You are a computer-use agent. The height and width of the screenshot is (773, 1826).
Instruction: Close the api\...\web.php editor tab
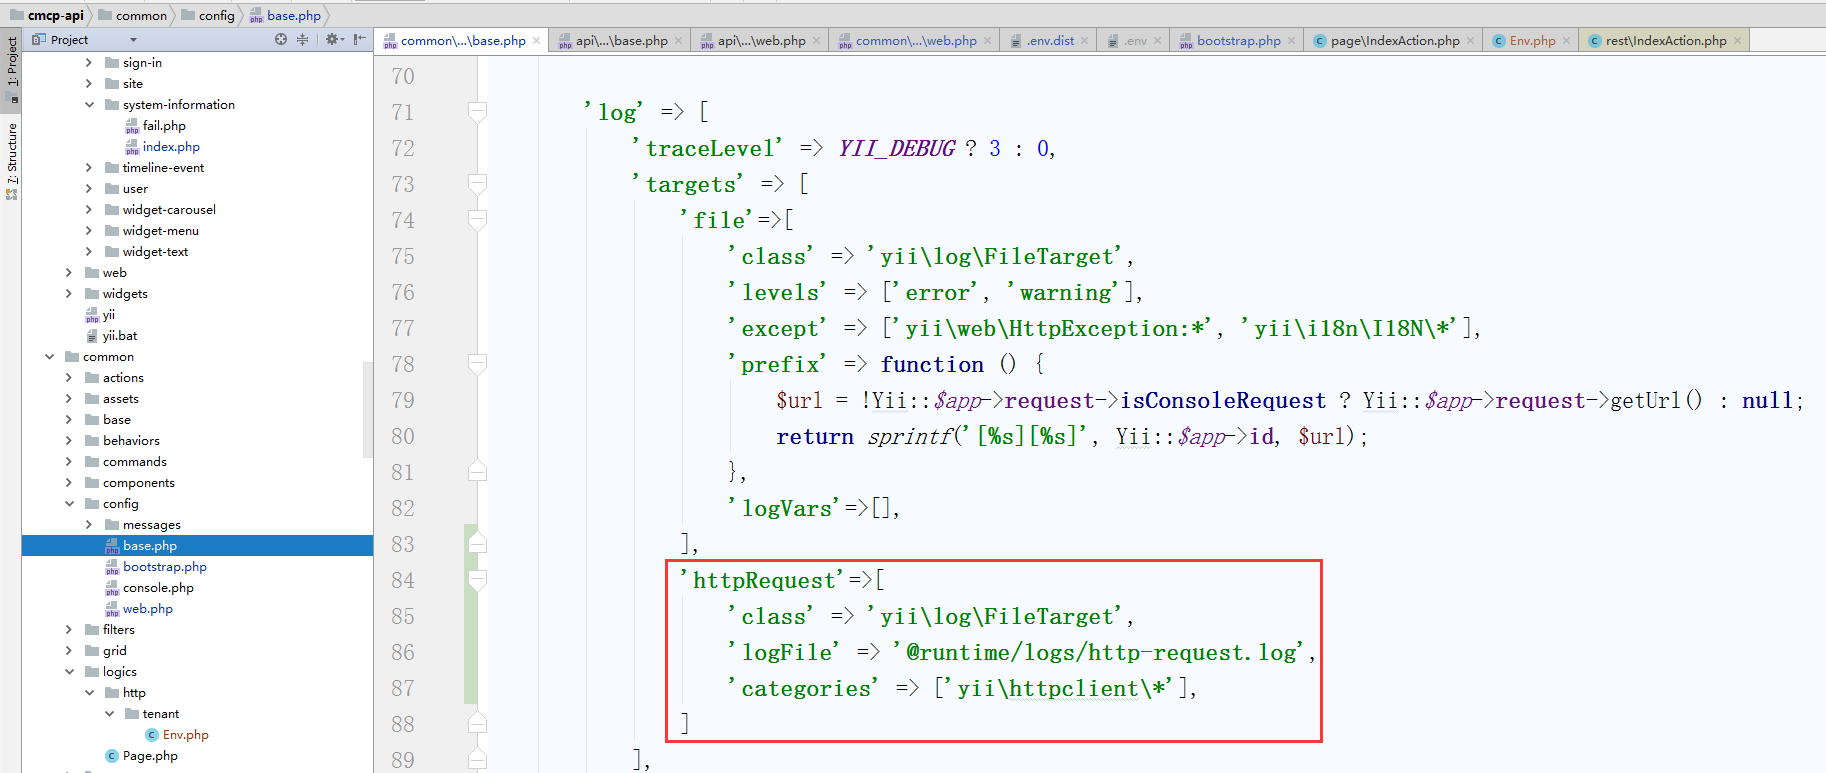tap(817, 41)
